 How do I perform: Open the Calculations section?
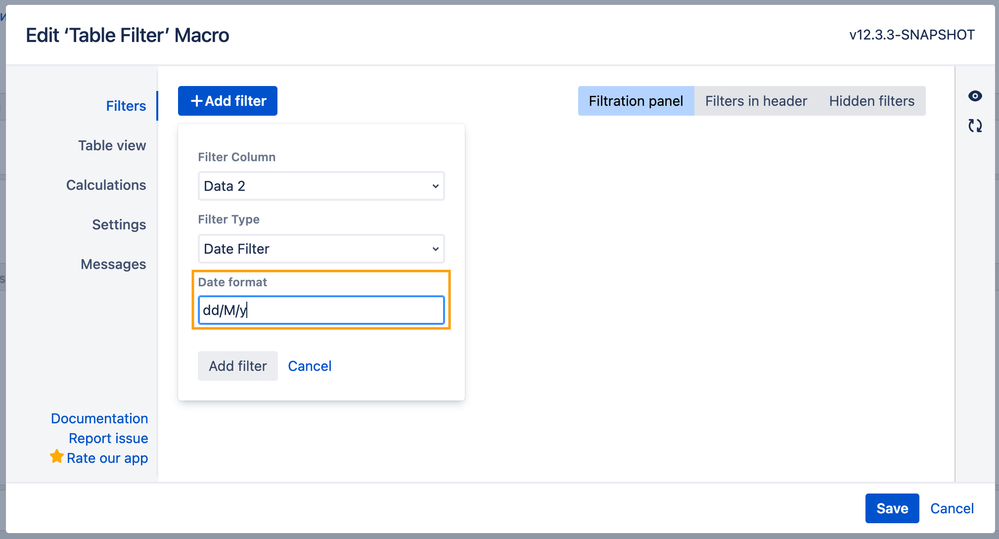click(x=106, y=185)
